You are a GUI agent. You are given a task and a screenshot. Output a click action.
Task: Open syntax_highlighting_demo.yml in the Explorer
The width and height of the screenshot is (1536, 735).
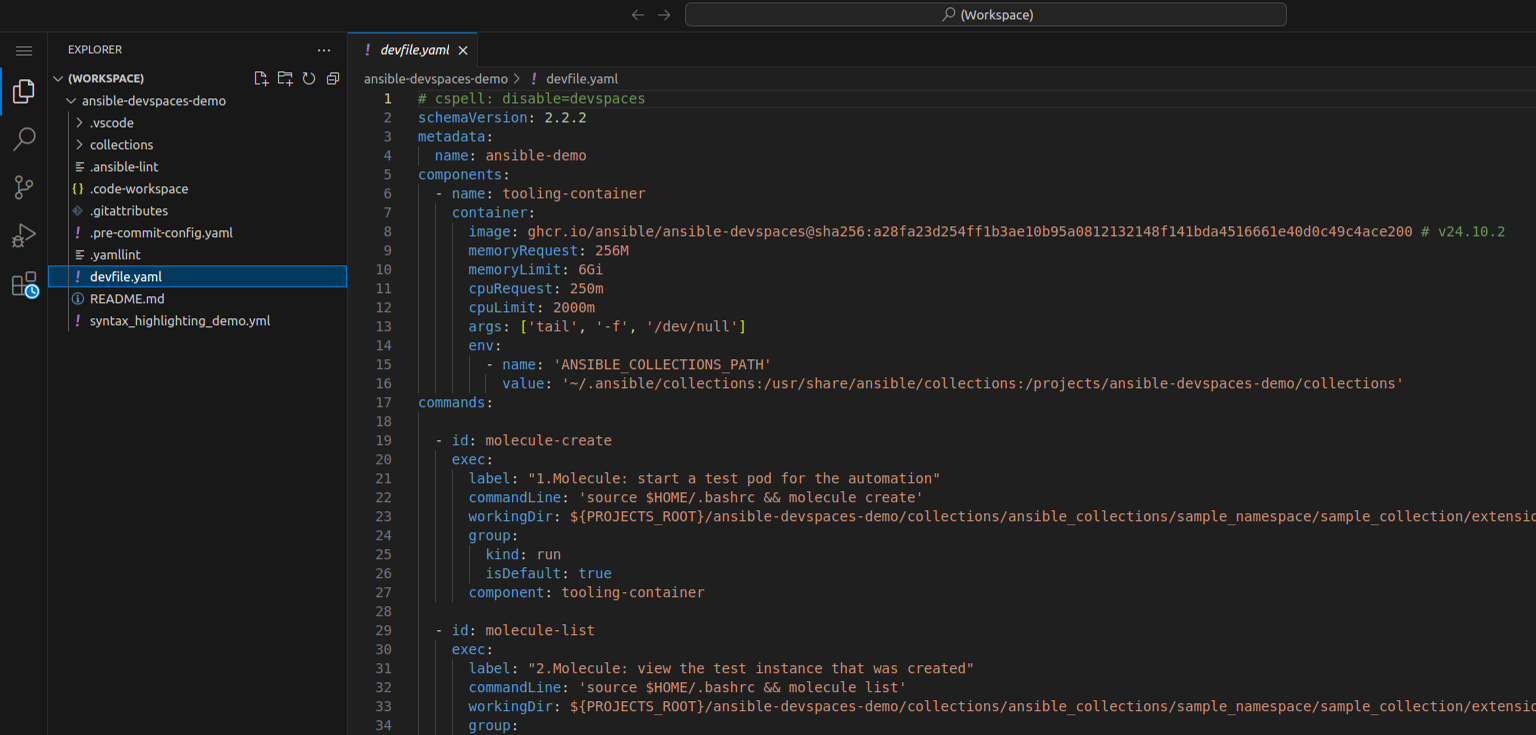[x=179, y=321]
